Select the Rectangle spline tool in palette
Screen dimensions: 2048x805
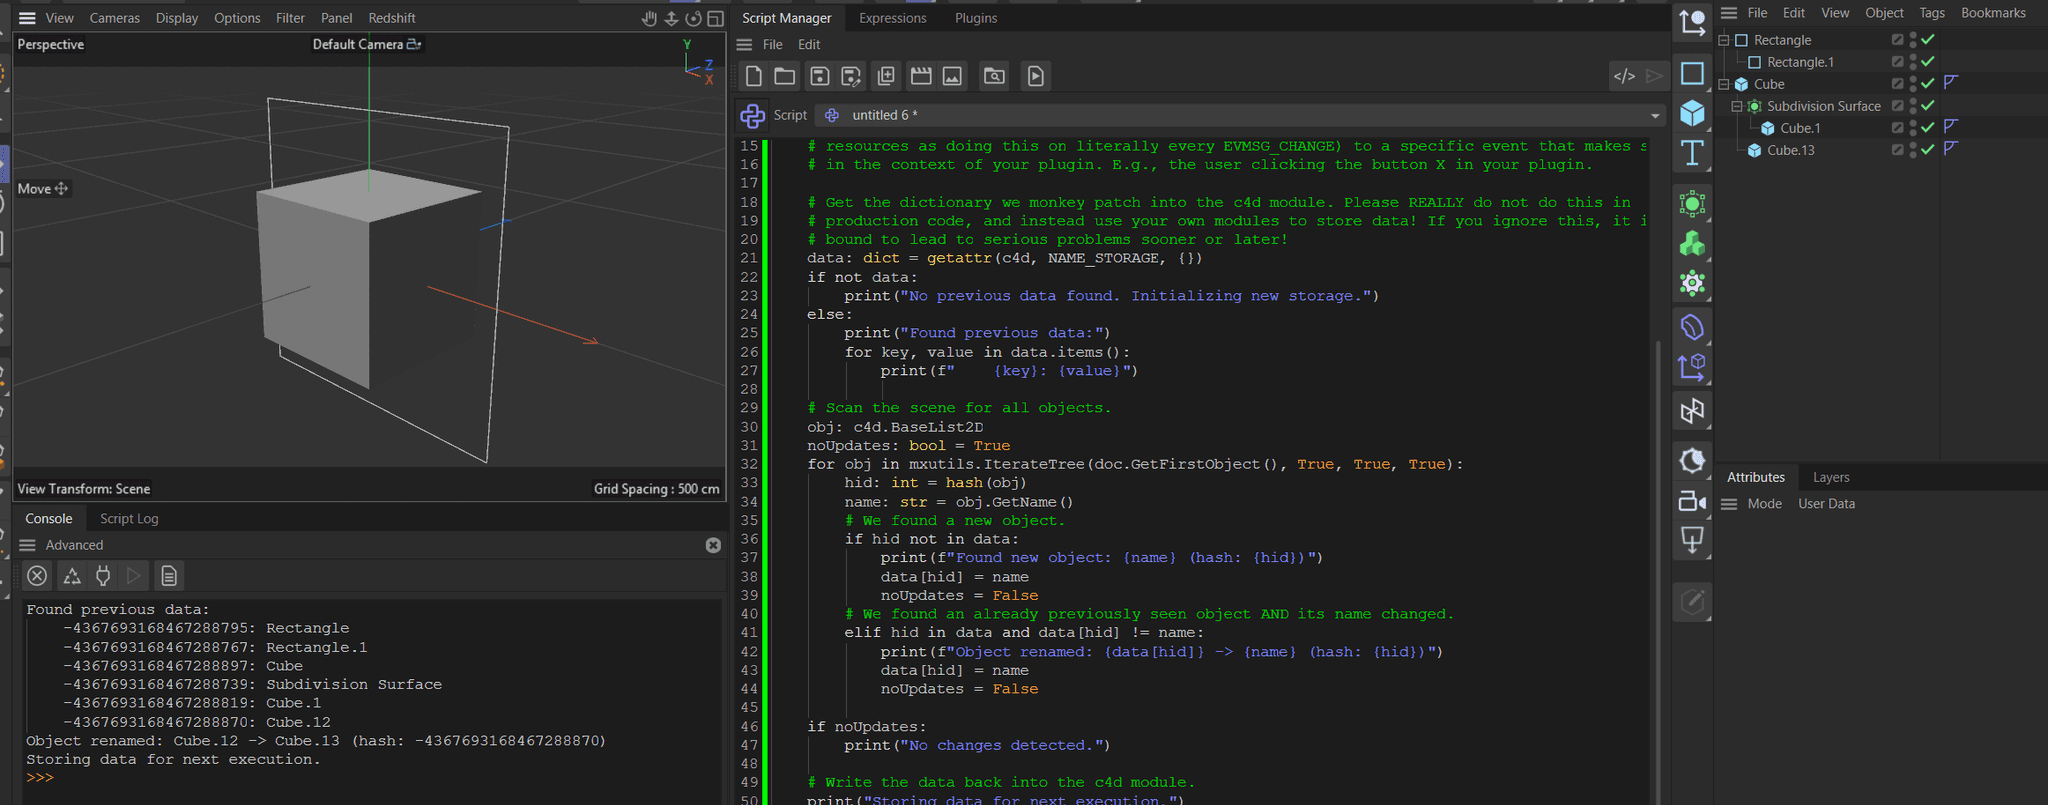tap(1692, 73)
